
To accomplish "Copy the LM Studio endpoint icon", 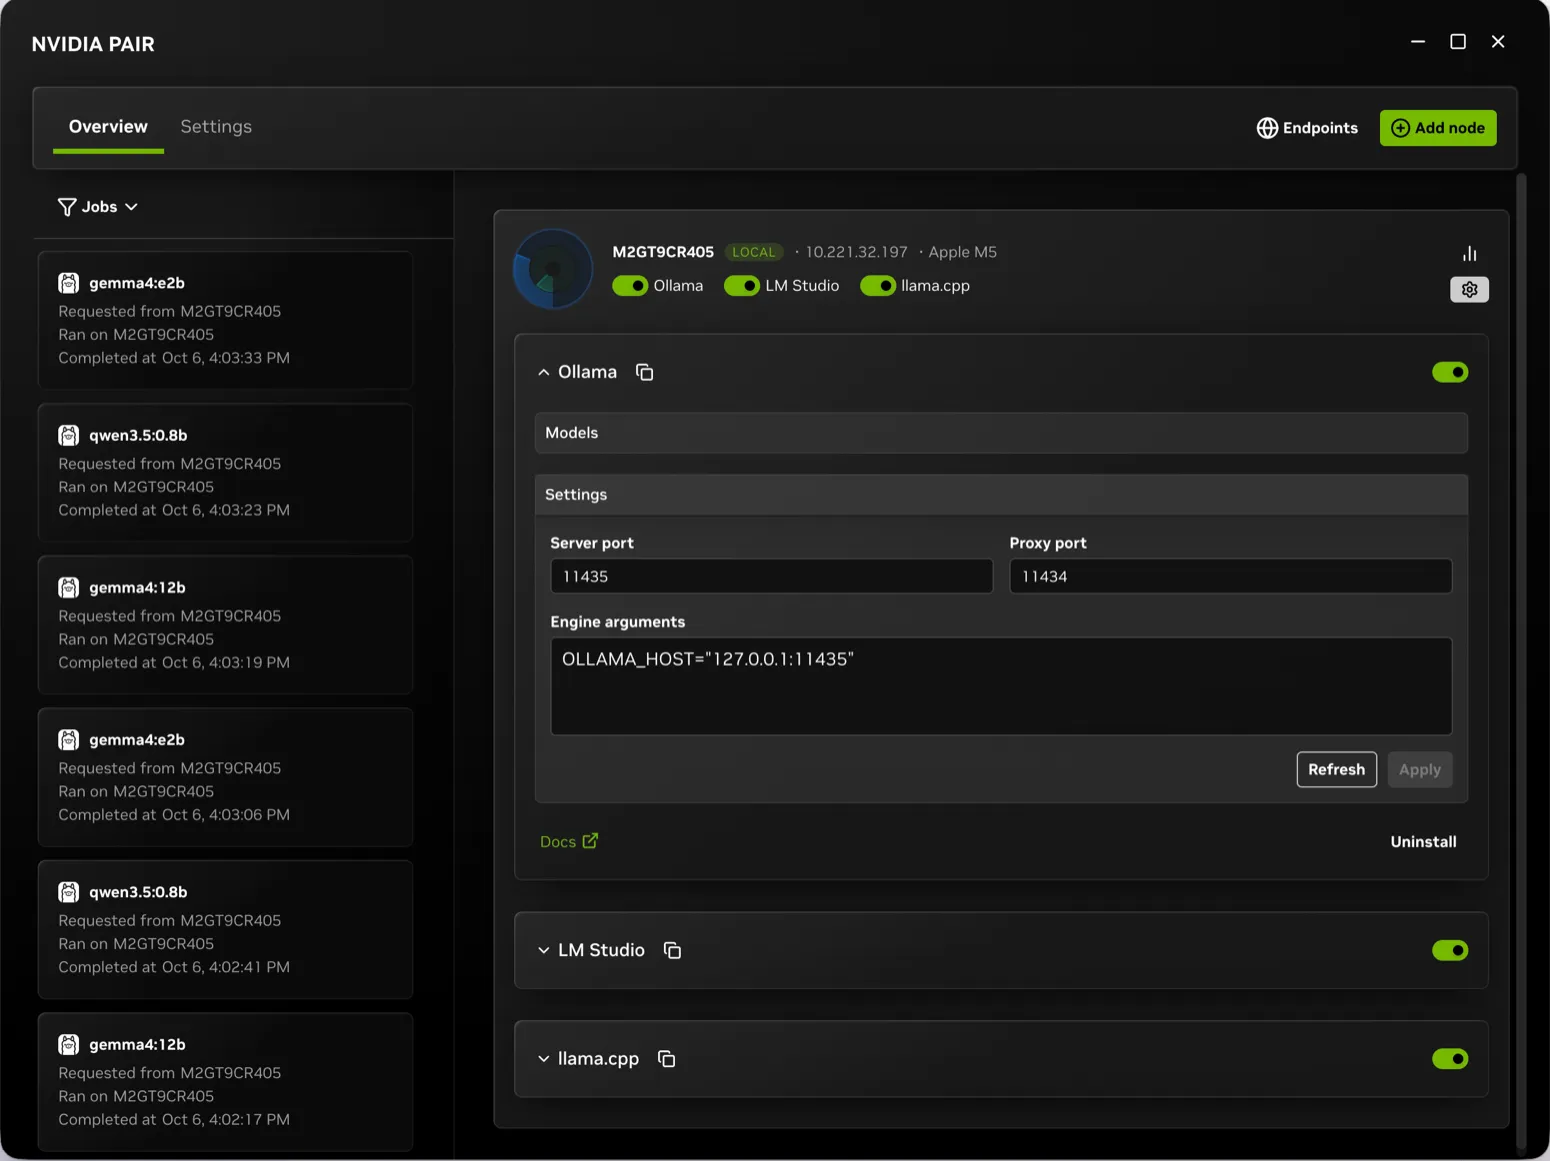I will (x=672, y=950).
